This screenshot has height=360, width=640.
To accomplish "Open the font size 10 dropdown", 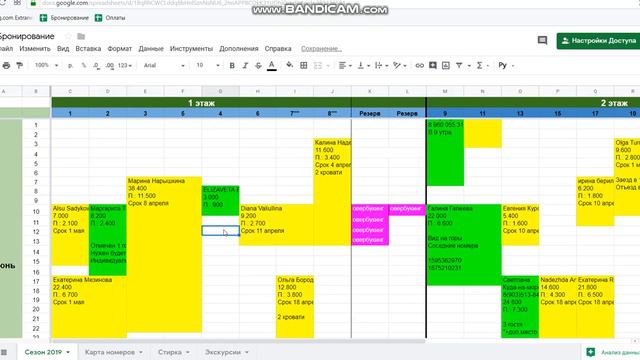I will [208, 65].
